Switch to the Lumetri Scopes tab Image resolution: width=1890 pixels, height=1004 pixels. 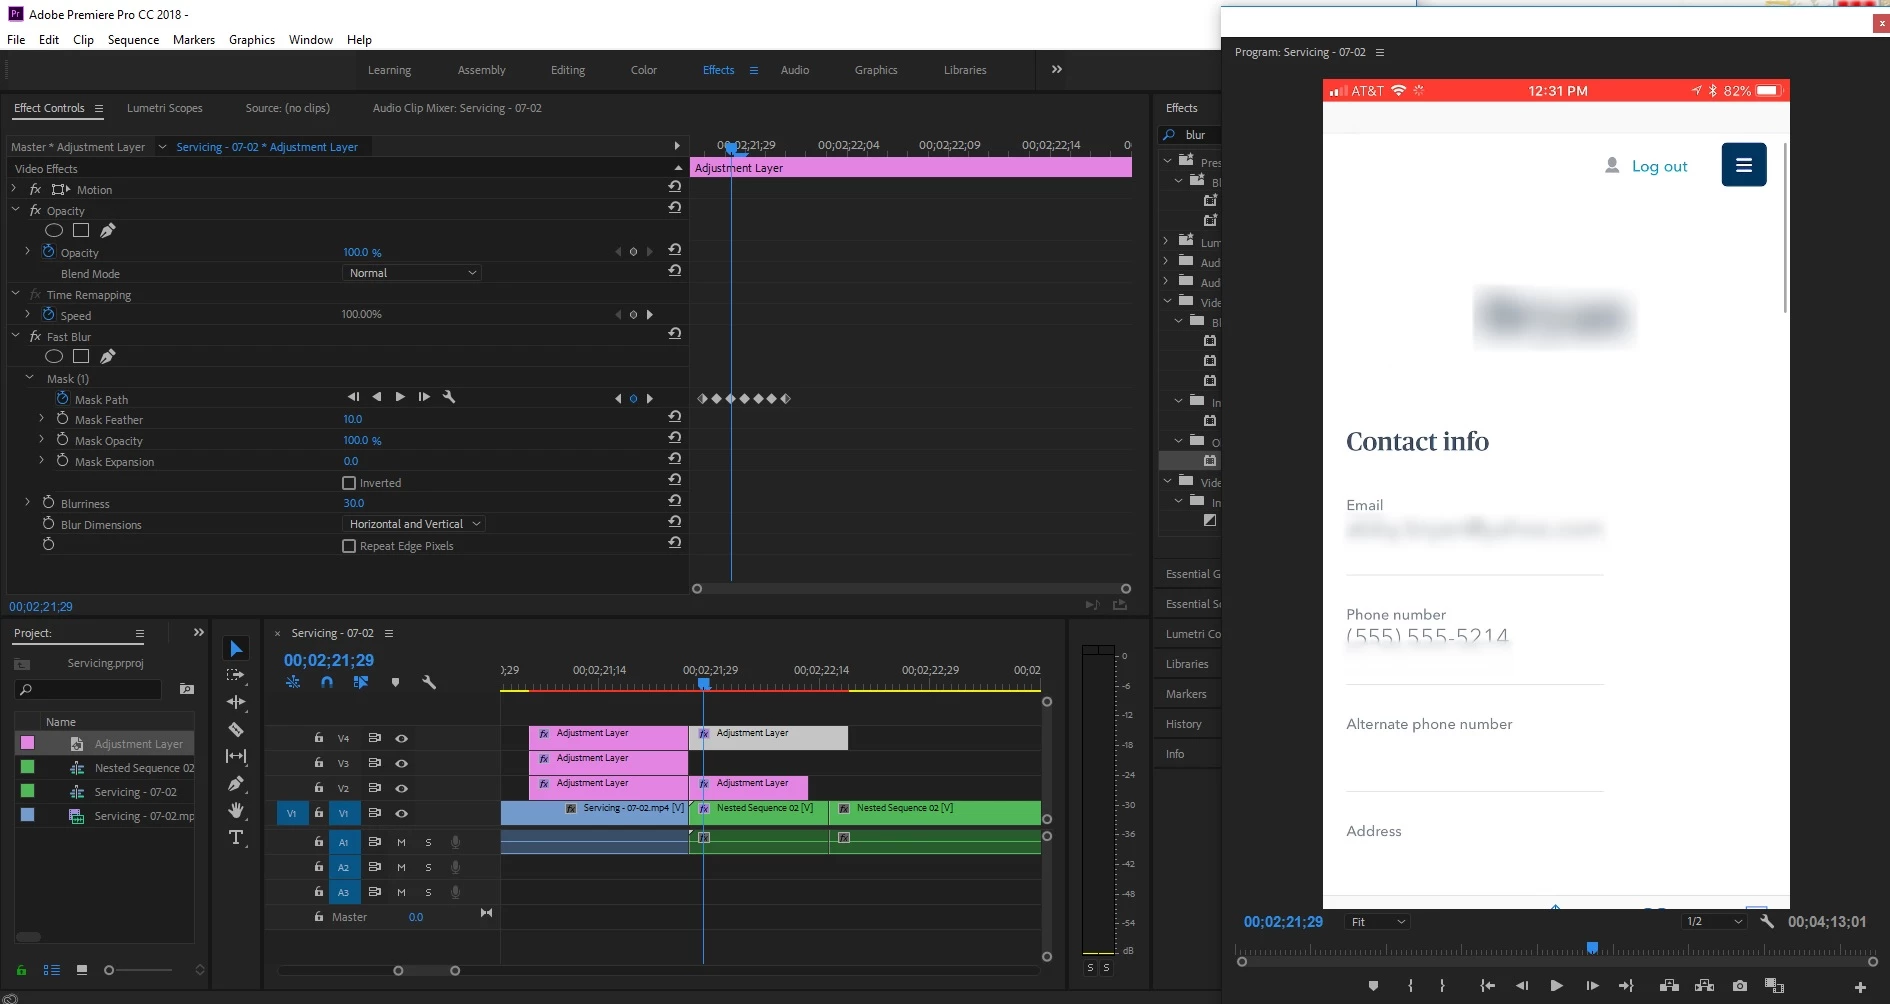[x=165, y=108]
